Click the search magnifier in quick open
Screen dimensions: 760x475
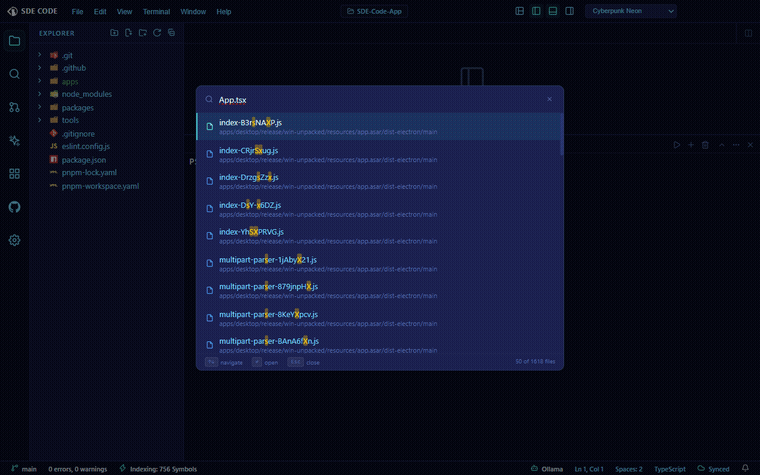[209, 99]
